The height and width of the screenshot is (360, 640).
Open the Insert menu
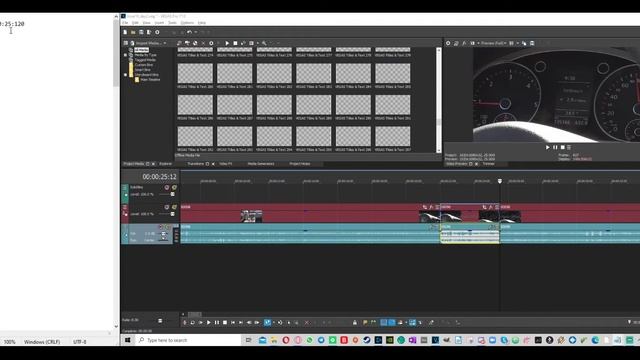159,23
